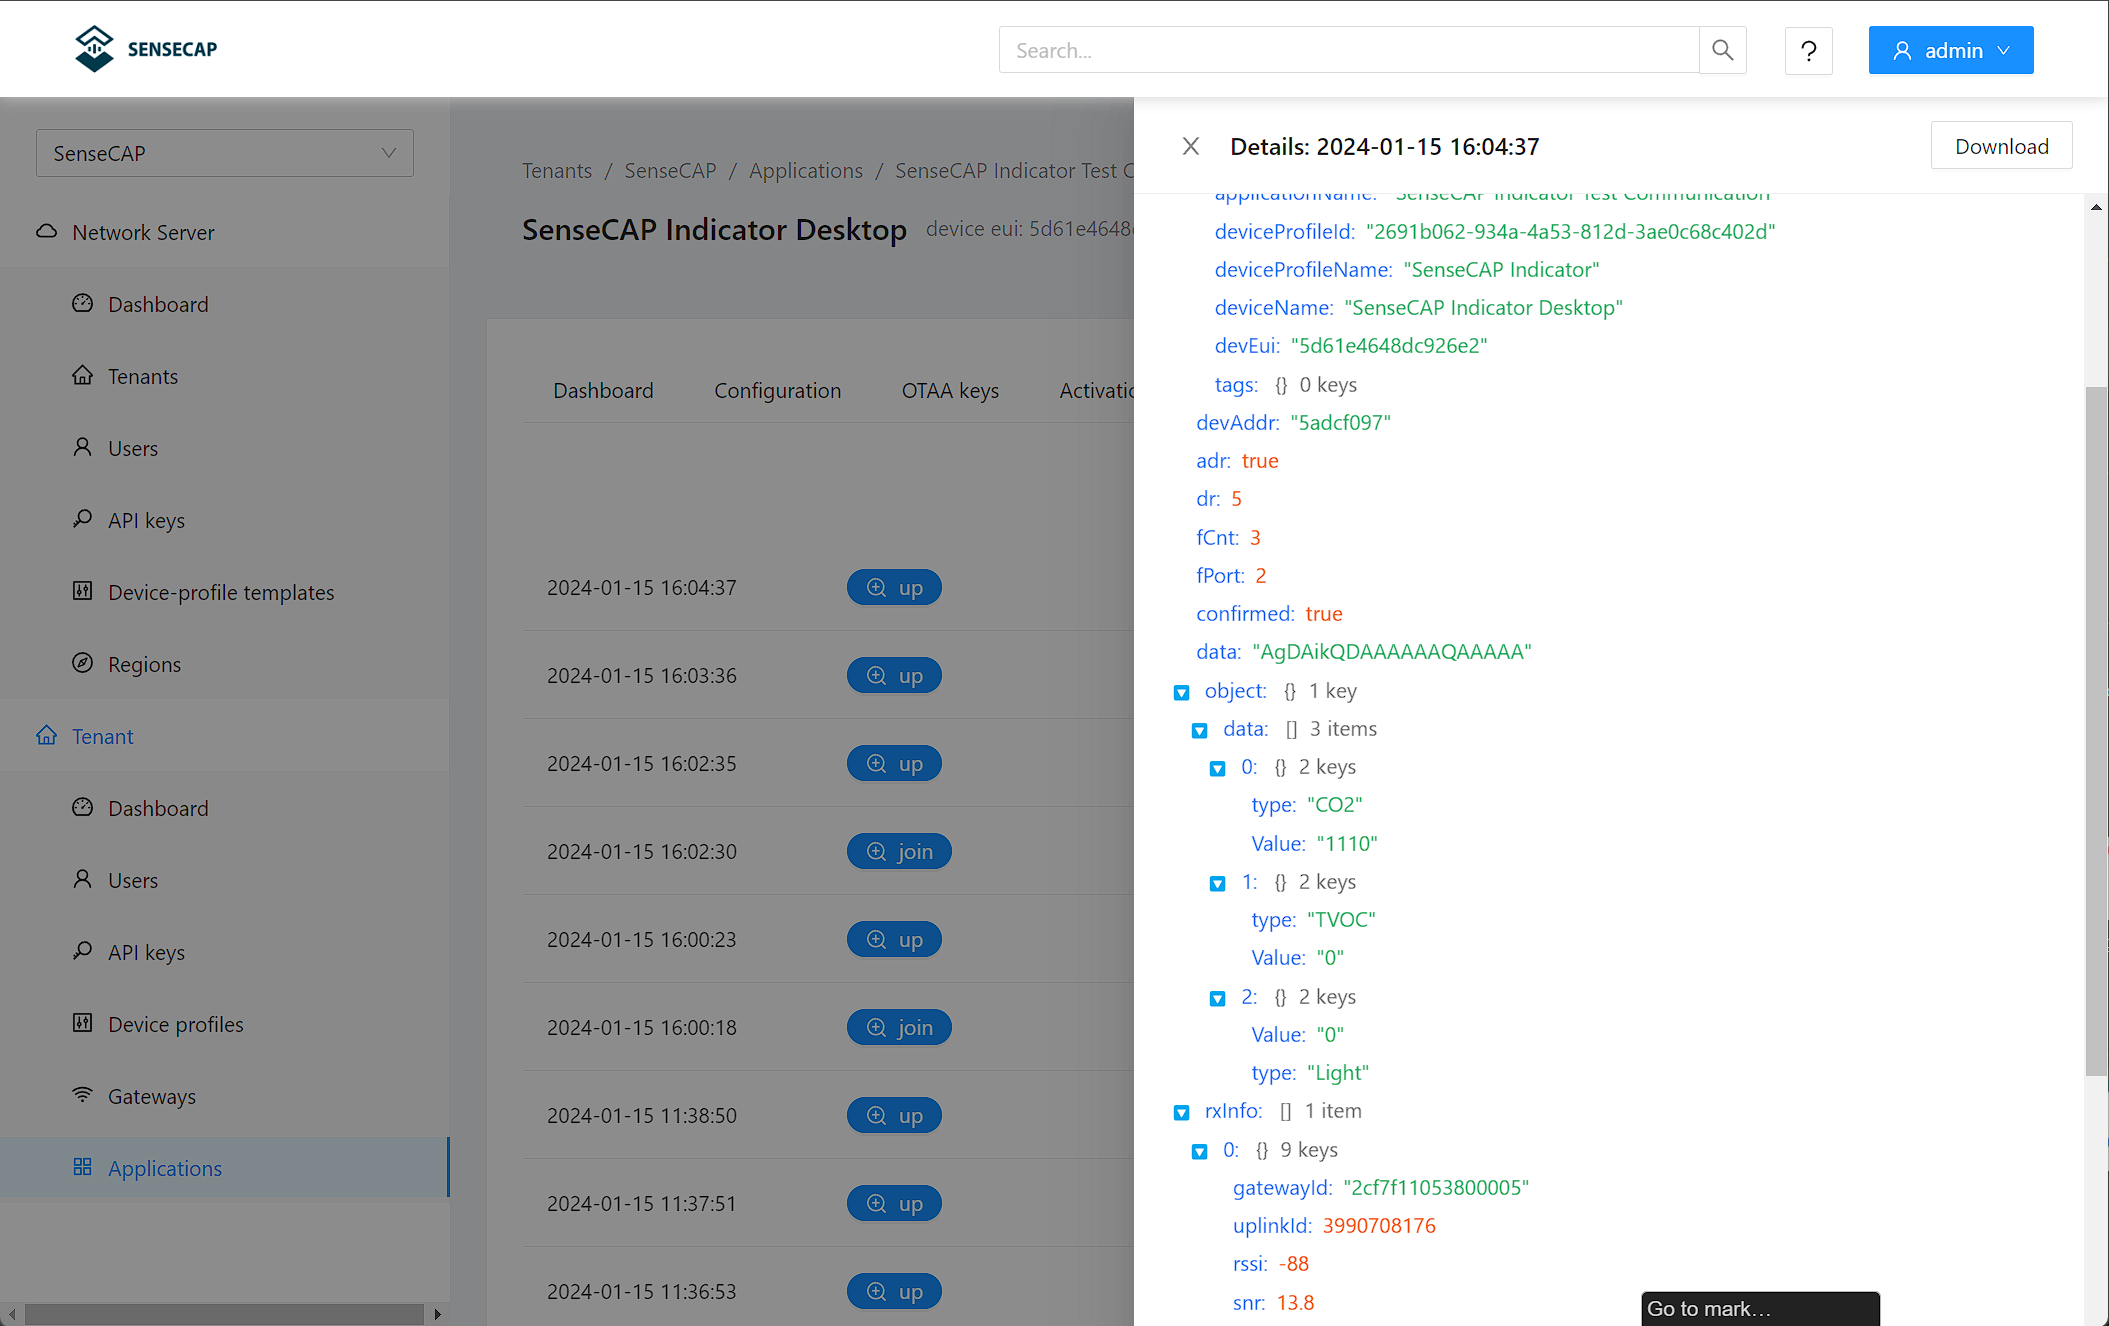Viewport: 2109px width, 1326px height.
Task: Open Network Server API keys
Action: click(x=146, y=520)
